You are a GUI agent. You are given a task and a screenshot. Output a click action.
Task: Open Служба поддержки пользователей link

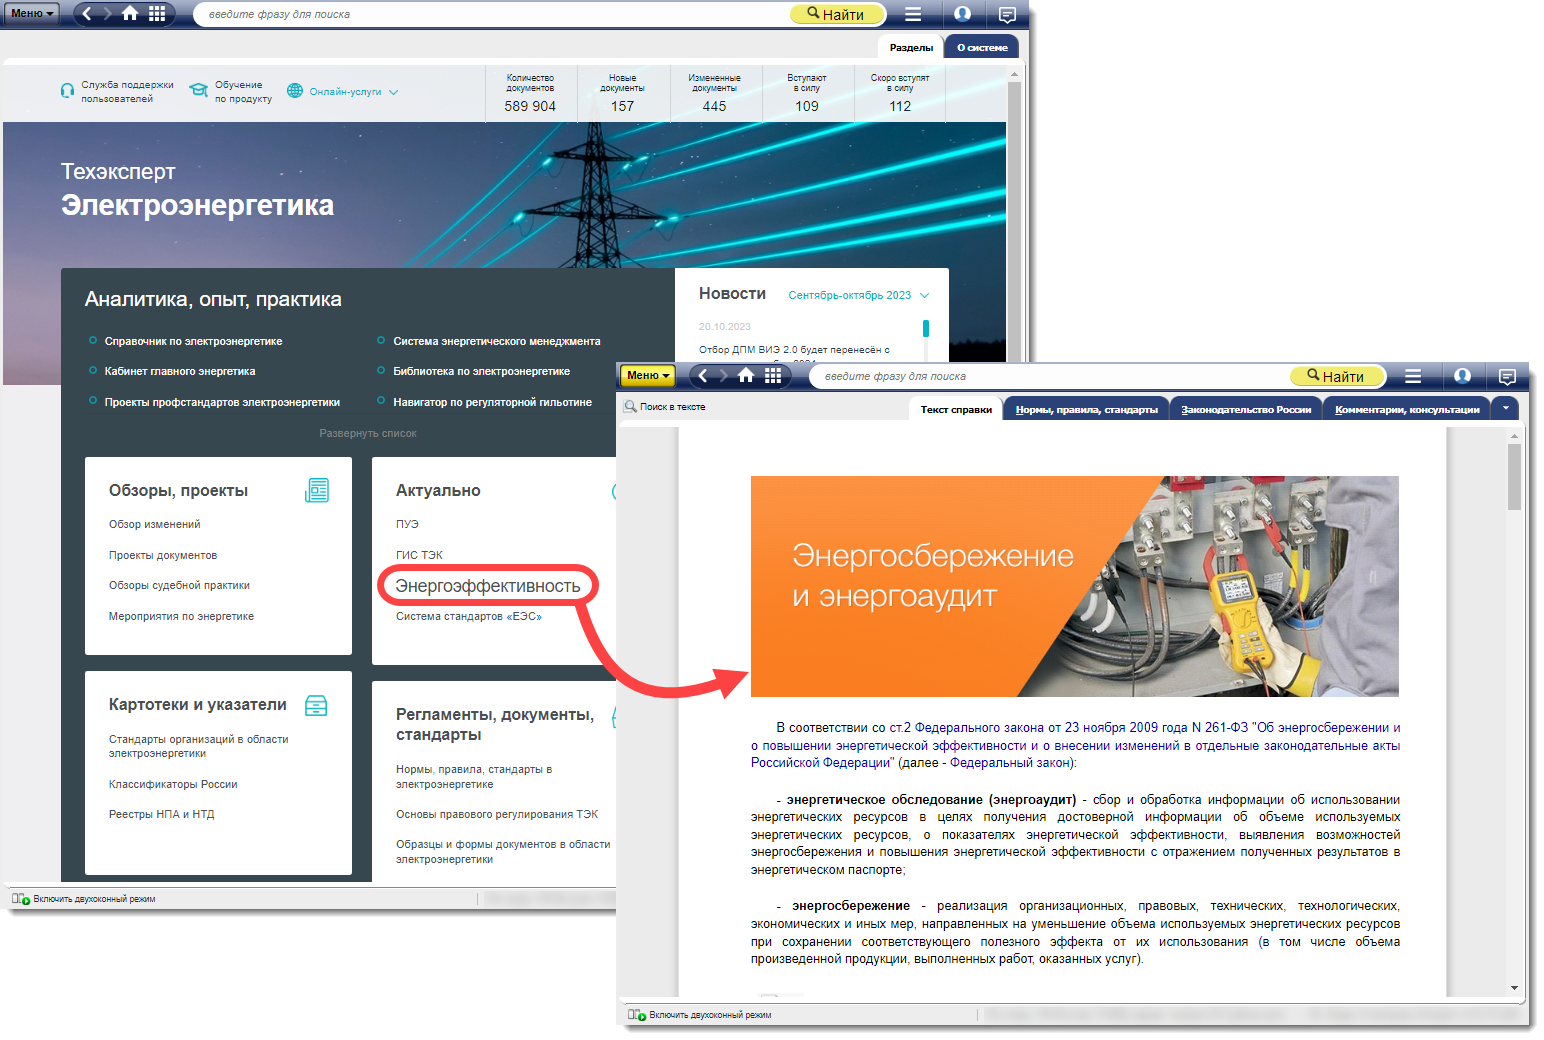(x=127, y=92)
